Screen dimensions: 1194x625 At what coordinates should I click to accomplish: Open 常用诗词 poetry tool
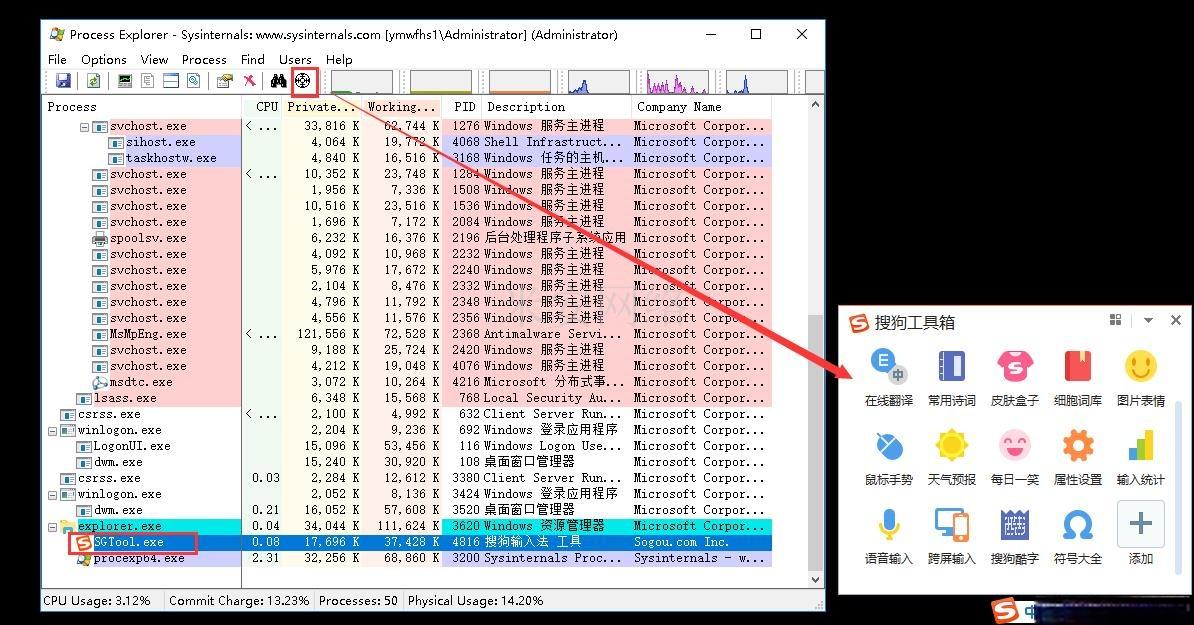(x=951, y=378)
